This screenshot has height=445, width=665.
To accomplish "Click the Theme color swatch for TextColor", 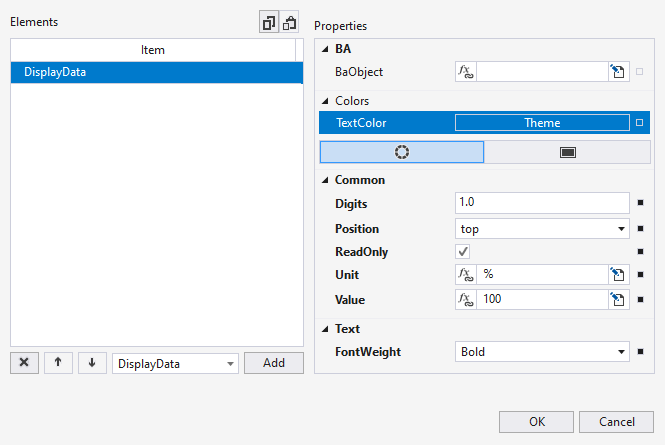I will pyautogui.click(x=542, y=123).
